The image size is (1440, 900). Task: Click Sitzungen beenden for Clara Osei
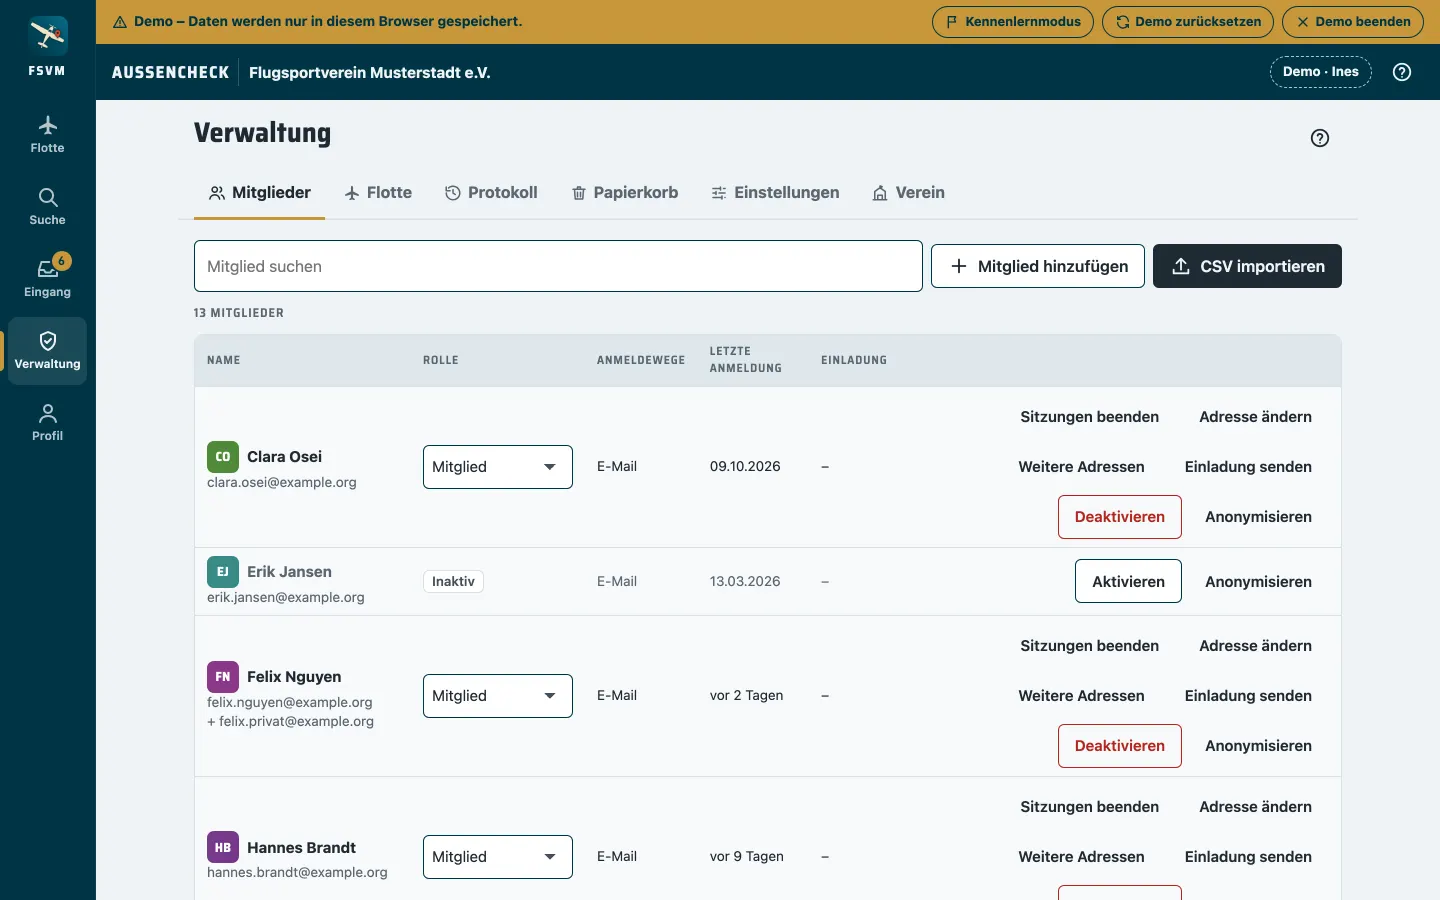pyautogui.click(x=1090, y=417)
